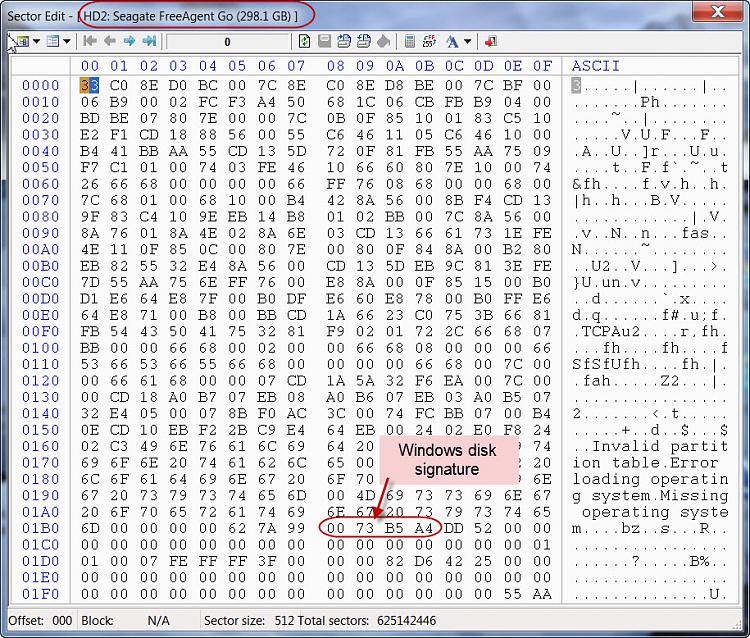This screenshot has height=638, width=750.
Task: Select byte 9F in row 0080
Action: [x=89, y=217]
